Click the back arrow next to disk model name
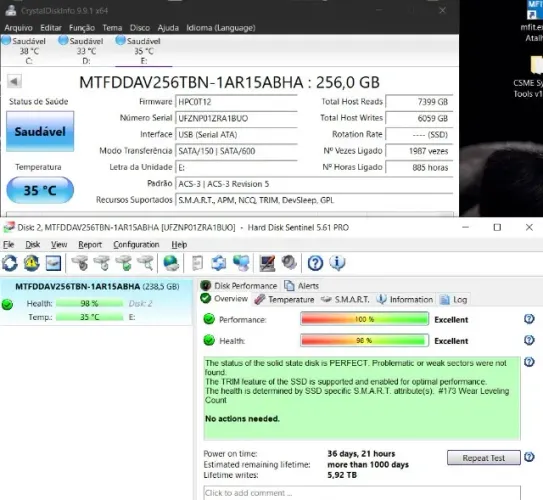 [x=14, y=82]
